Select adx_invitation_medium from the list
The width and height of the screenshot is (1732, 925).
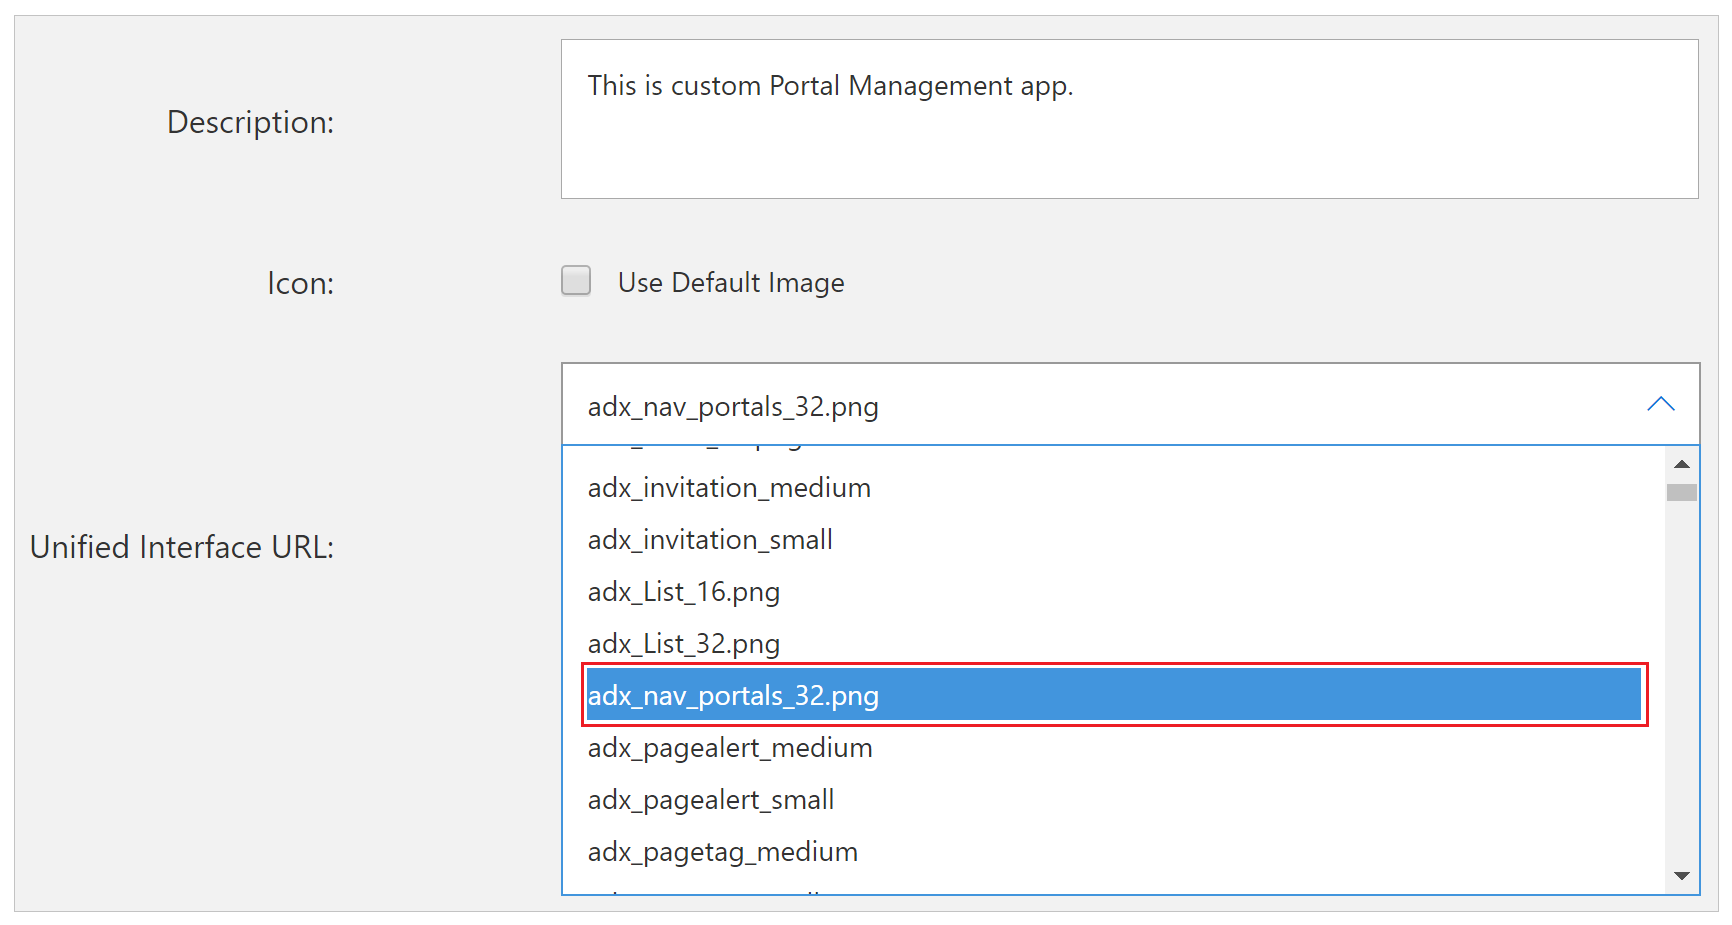click(1113, 488)
